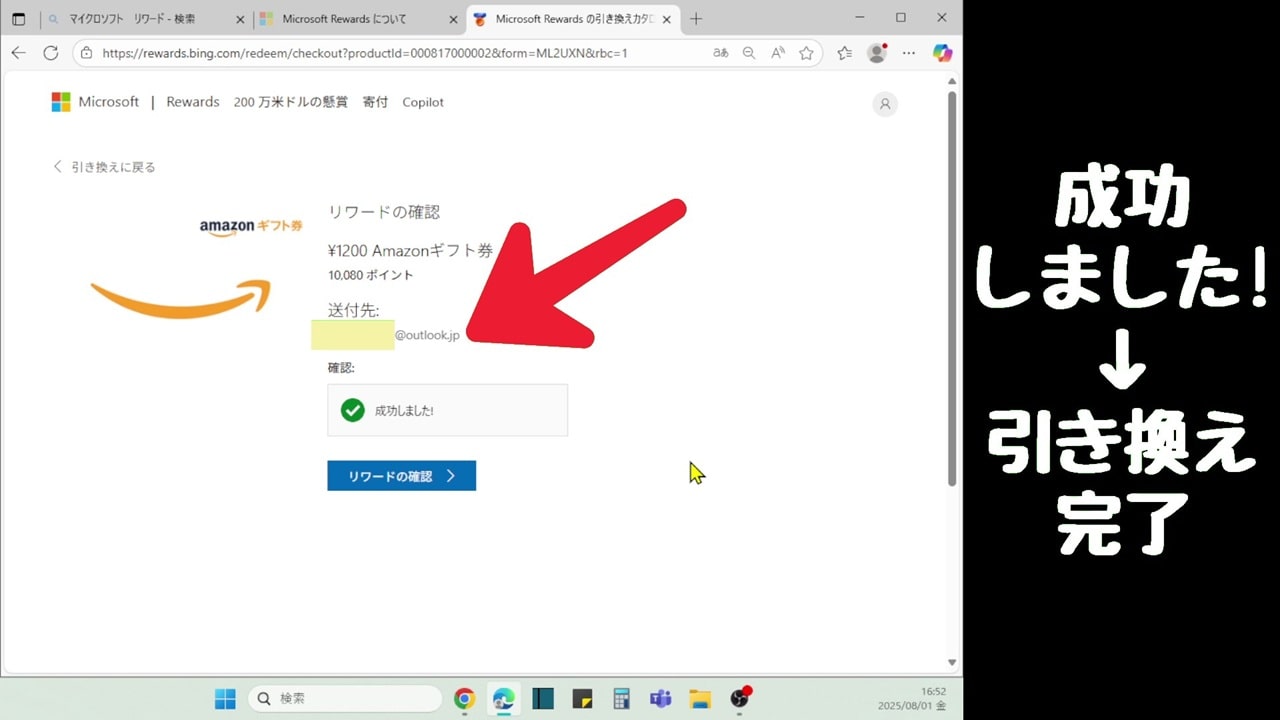Go back with the browser back arrow
This screenshot has height=720, width=1280.
click(18, 53)
